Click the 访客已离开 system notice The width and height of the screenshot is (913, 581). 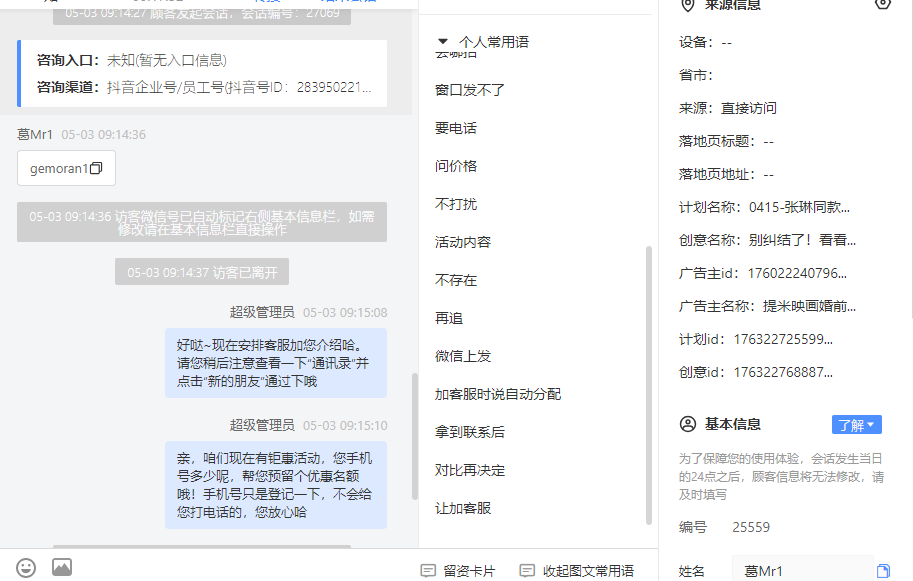(x=201, y=272)
